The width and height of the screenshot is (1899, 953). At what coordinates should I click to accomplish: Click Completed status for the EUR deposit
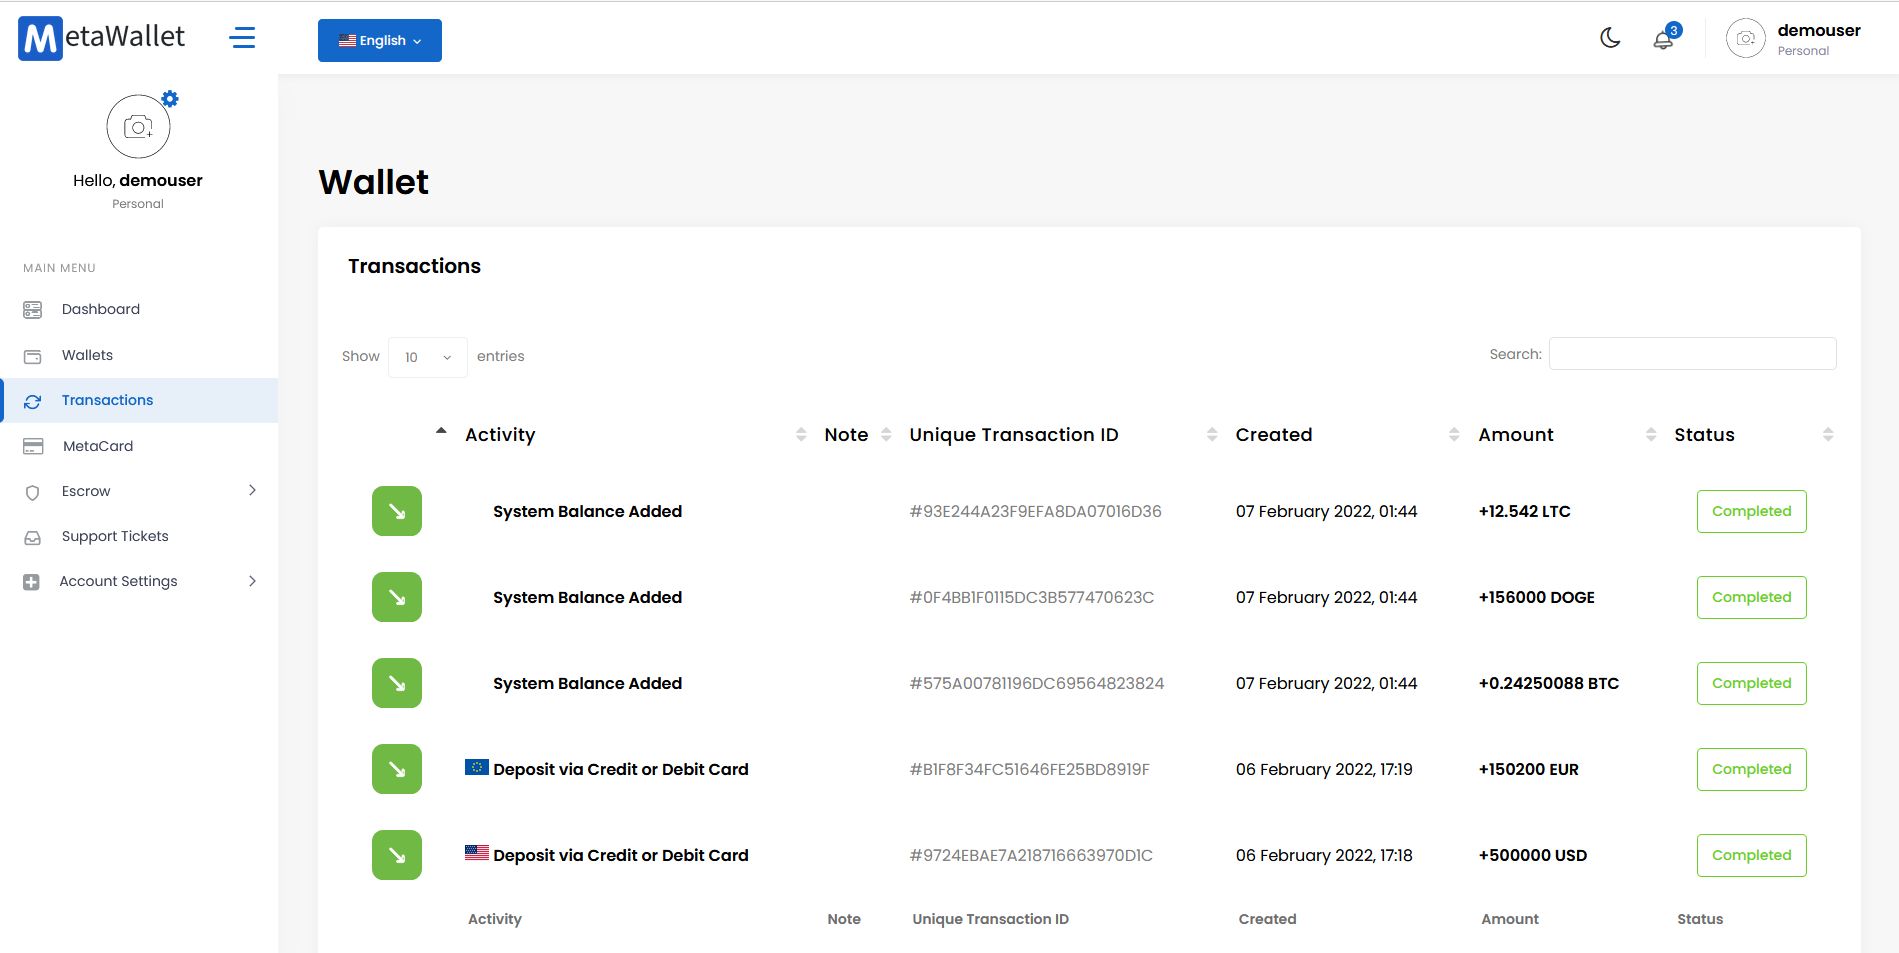pos(1751,769)
